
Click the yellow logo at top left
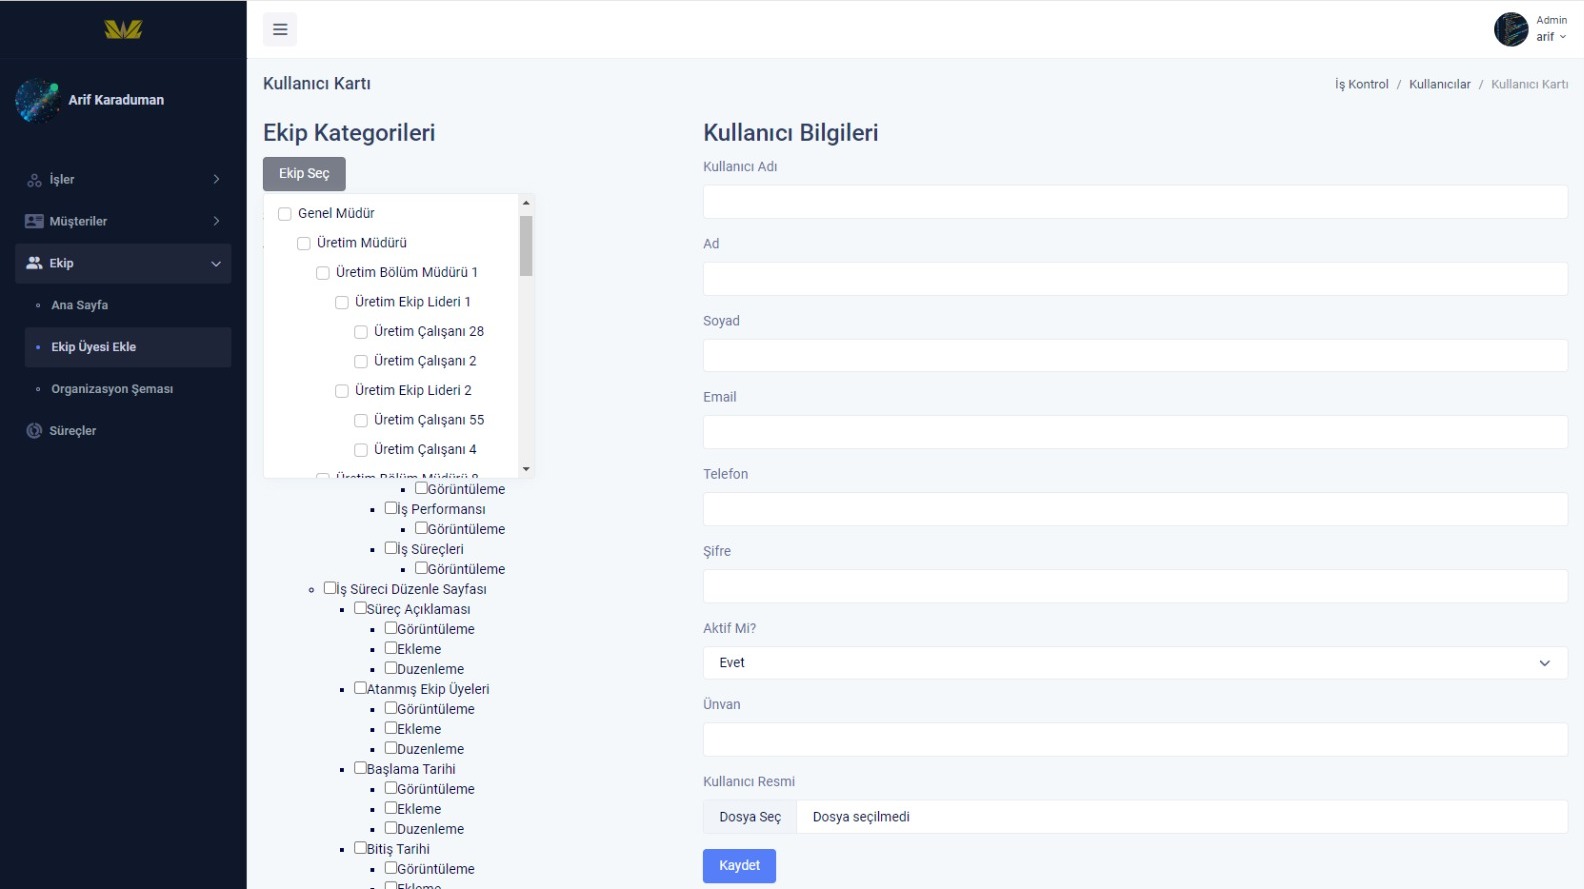click(123, 30)
